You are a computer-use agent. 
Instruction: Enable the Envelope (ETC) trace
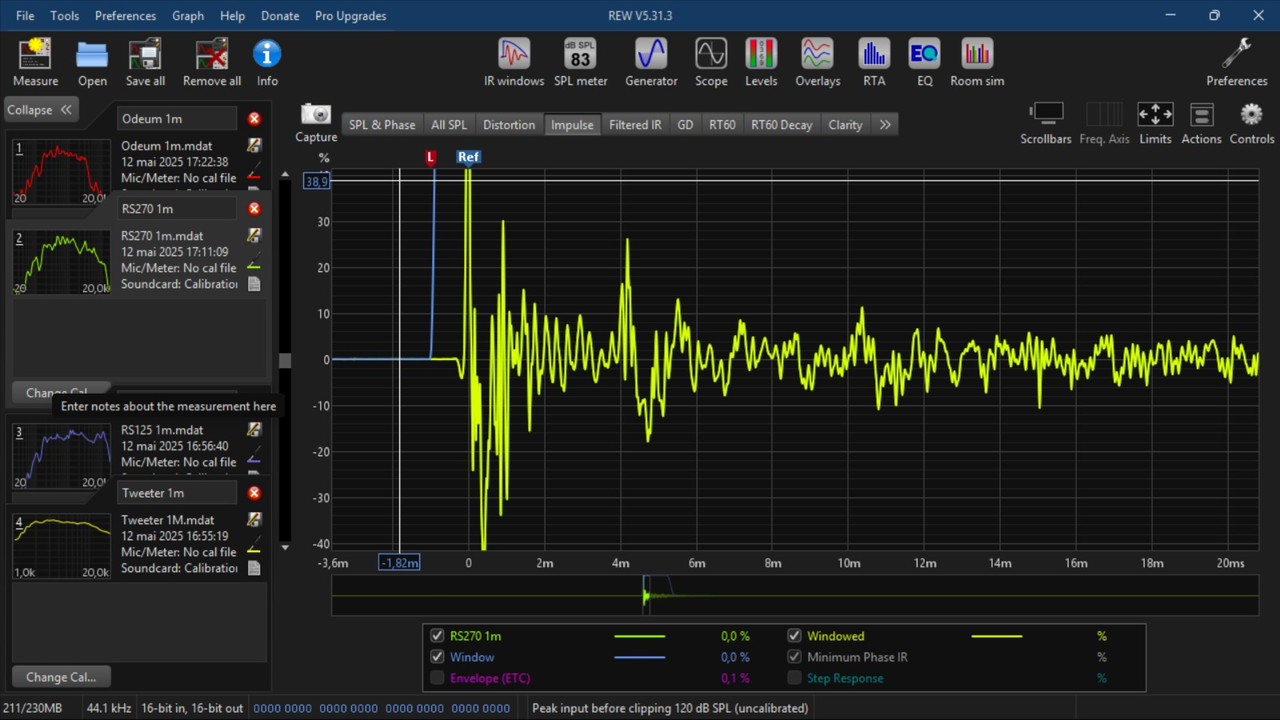pos(437,678)
